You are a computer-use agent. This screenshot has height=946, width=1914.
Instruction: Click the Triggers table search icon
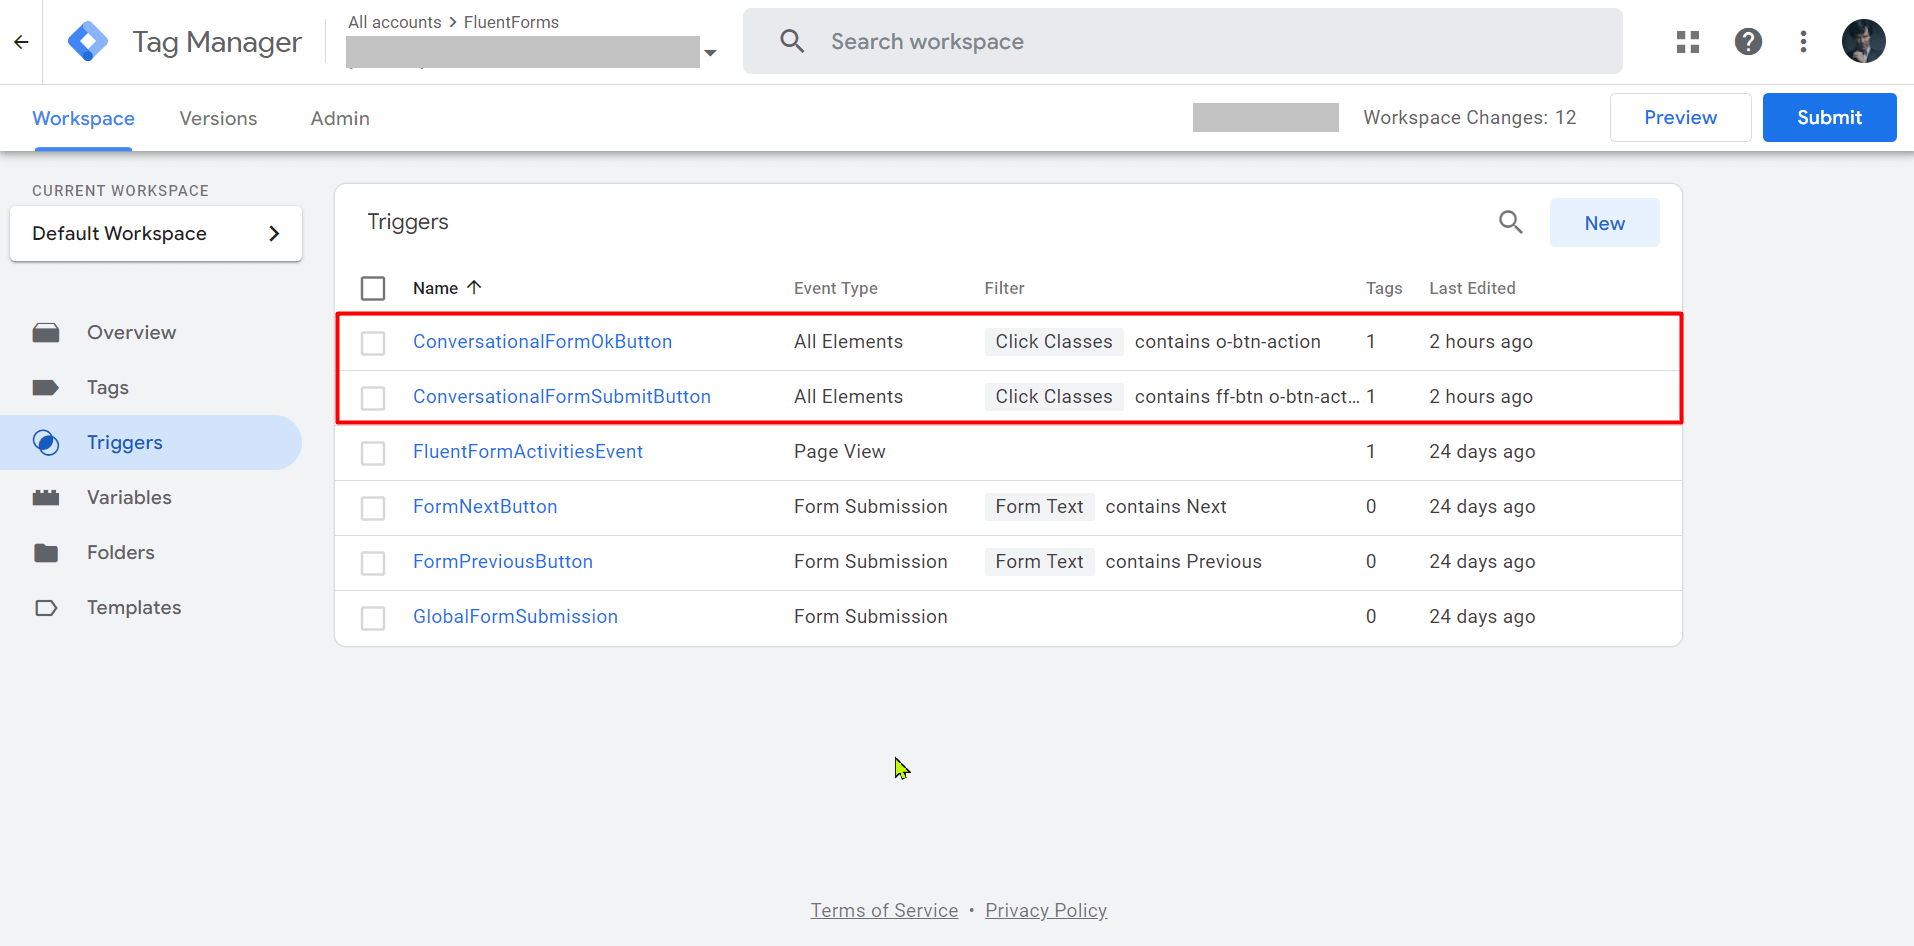coord(1510,222)
